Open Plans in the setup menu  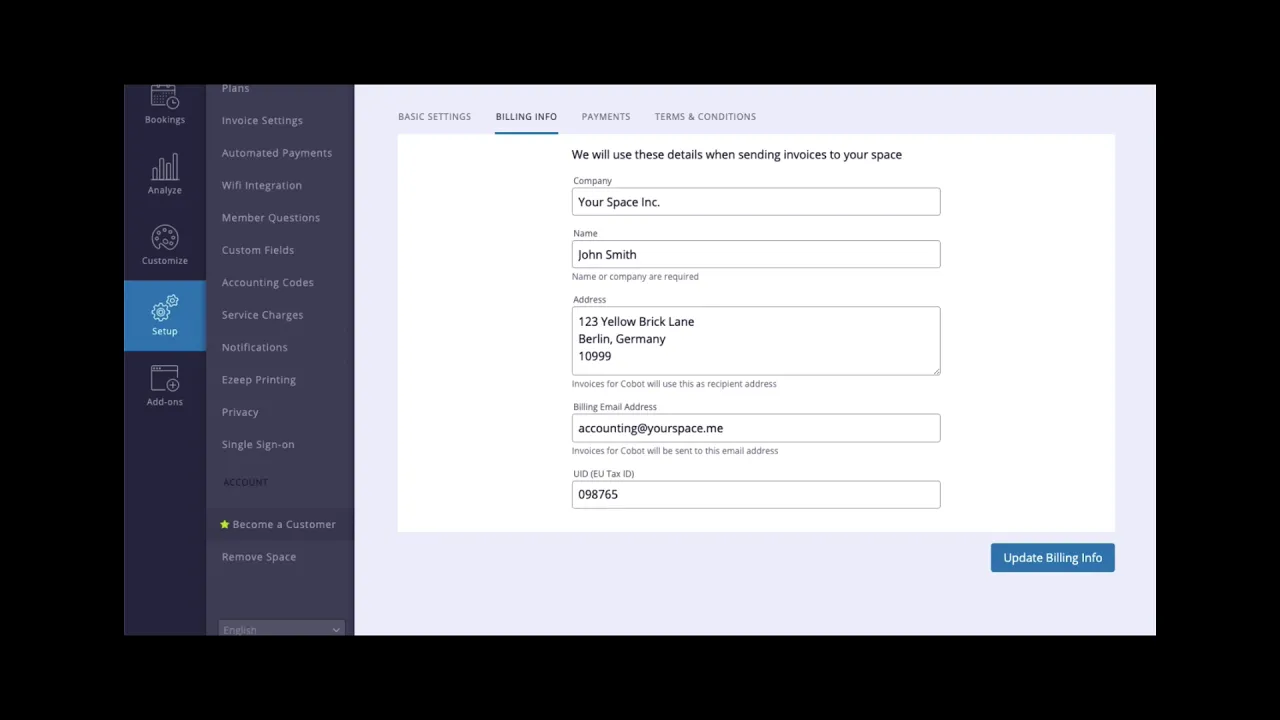[x=235, y=89]
